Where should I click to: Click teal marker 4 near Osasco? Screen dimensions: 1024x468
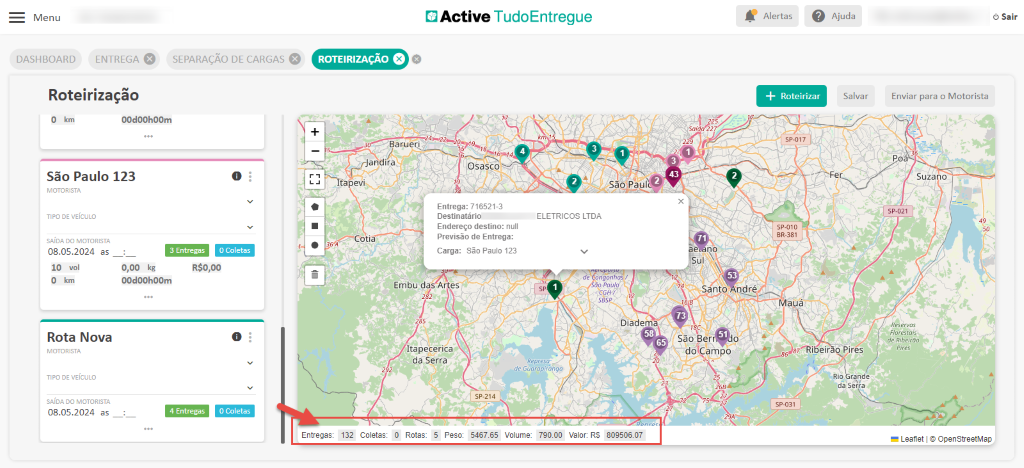[x=521, y=152]
